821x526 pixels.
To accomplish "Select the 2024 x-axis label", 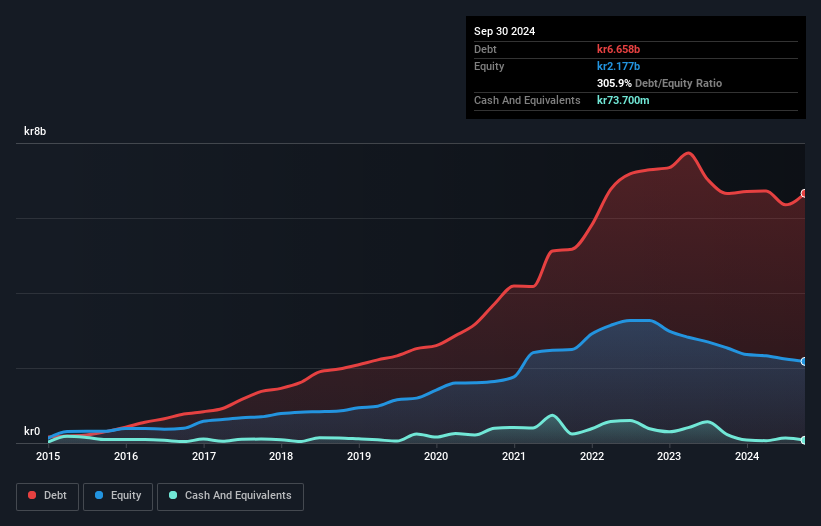I will (747, 456).
